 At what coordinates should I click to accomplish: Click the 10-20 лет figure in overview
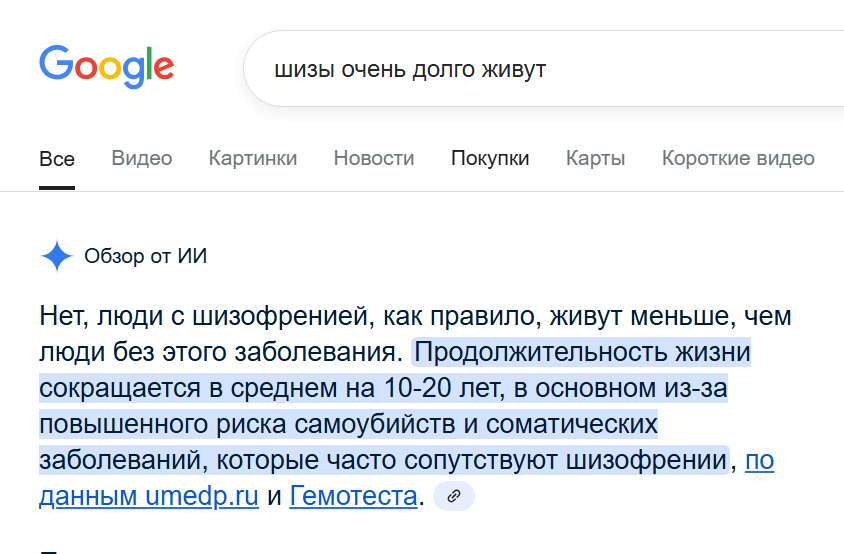coord(445,388)
